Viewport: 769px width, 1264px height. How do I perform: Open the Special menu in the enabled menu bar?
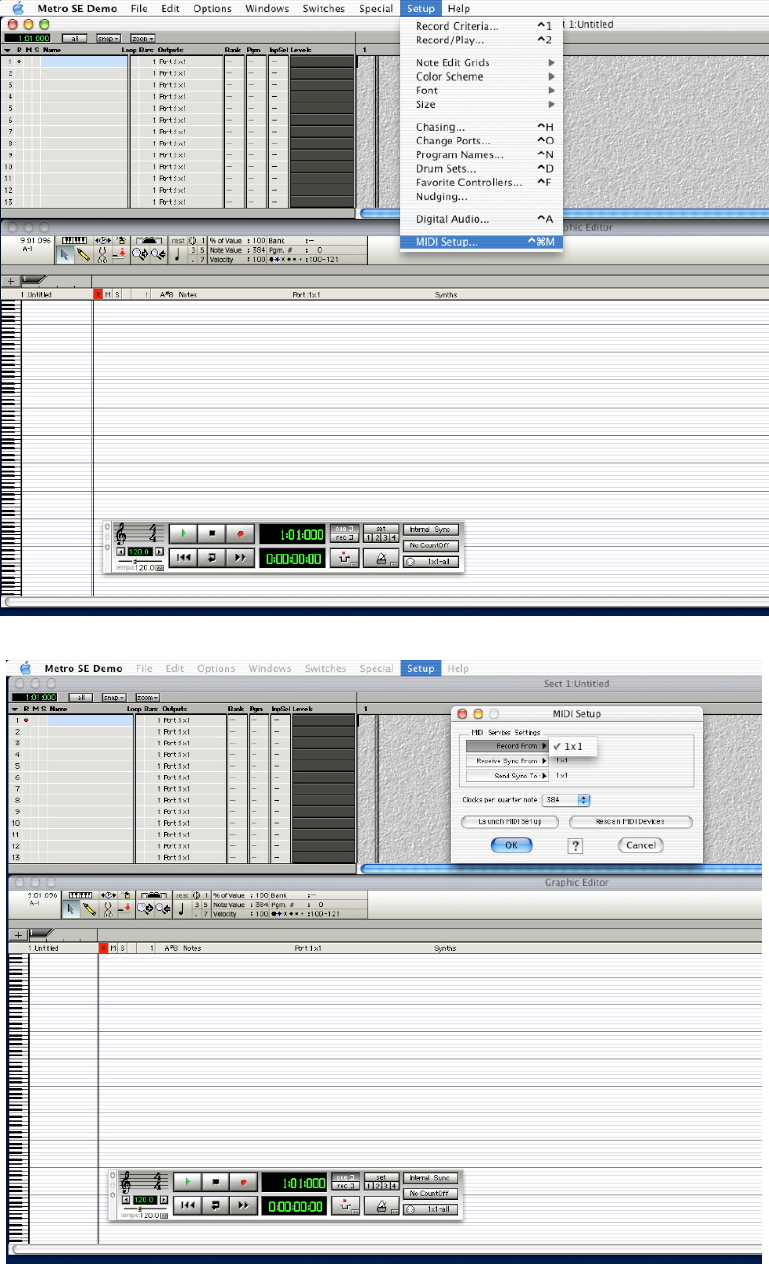376,8
